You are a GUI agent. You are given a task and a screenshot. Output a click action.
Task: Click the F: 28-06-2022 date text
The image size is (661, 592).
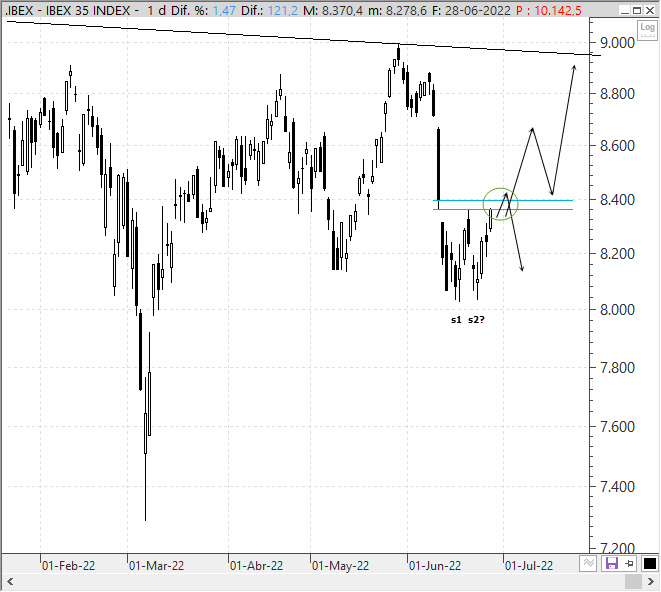pos(471,10)
